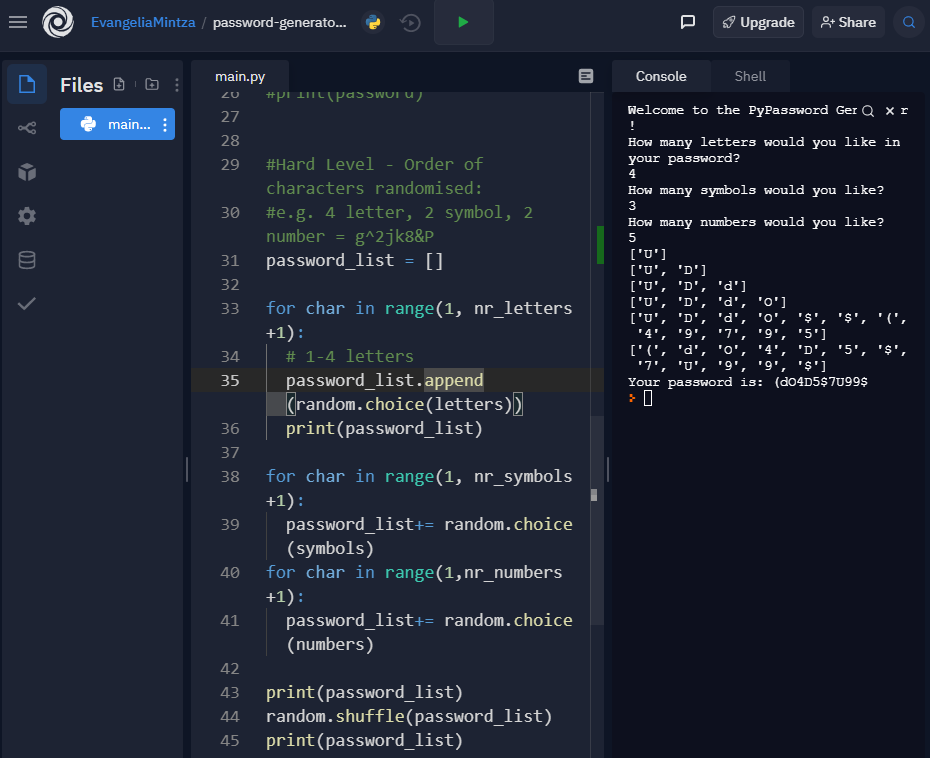The image size is (930, 758).
Task: Click the '# 1-4 letters' comment
Action: [349, 356]
